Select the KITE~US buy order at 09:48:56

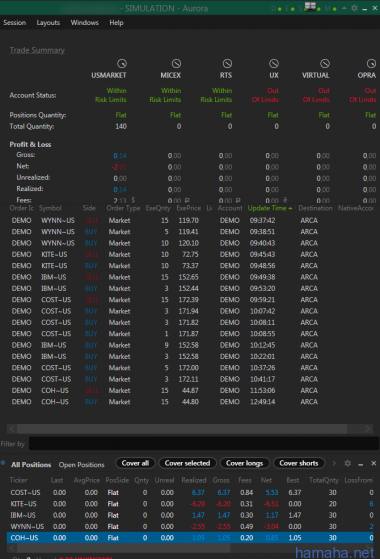click(x=190, y=266)
